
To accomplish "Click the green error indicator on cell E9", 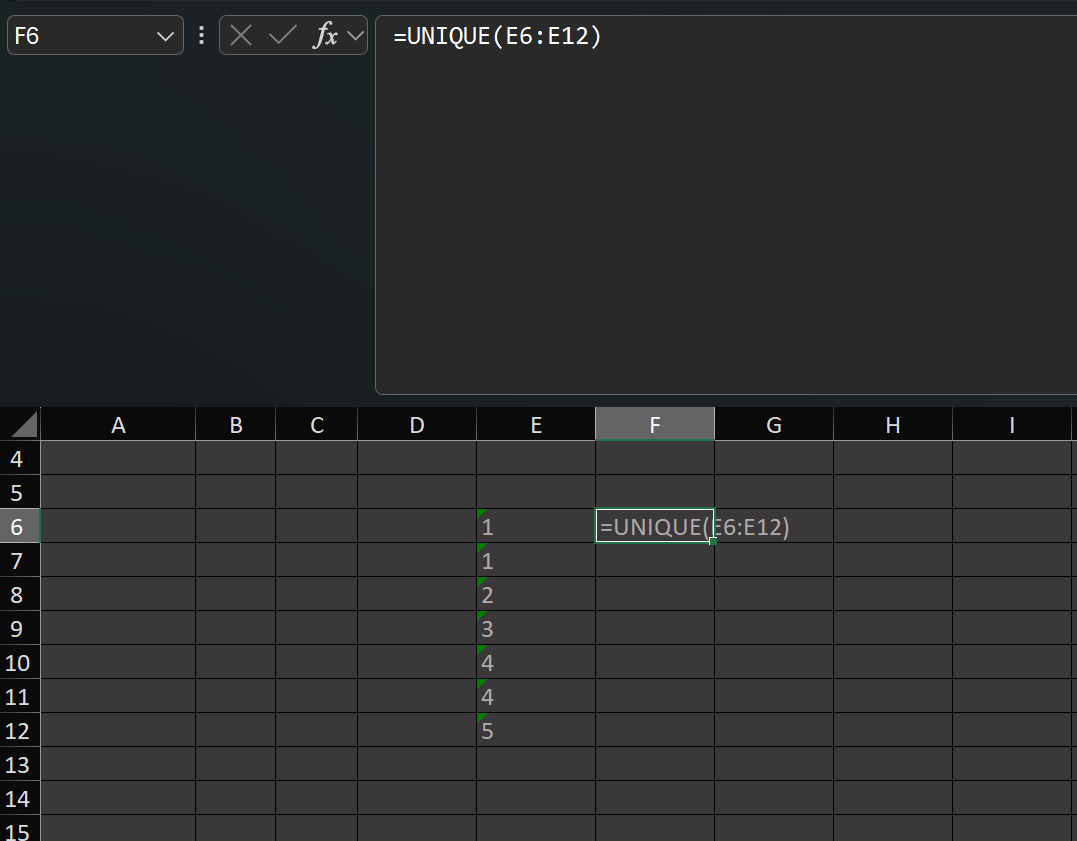I will 481,615.
